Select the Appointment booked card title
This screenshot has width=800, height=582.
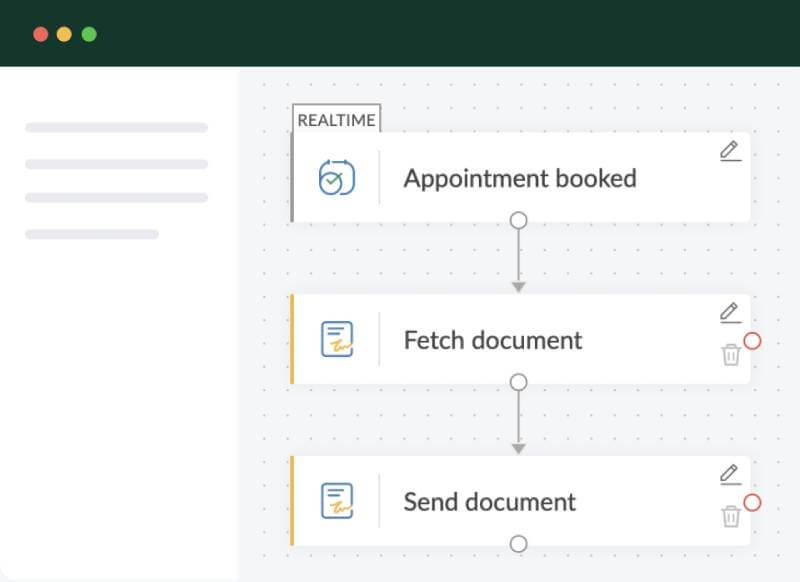pyautogui.click(x=520, y=179)
